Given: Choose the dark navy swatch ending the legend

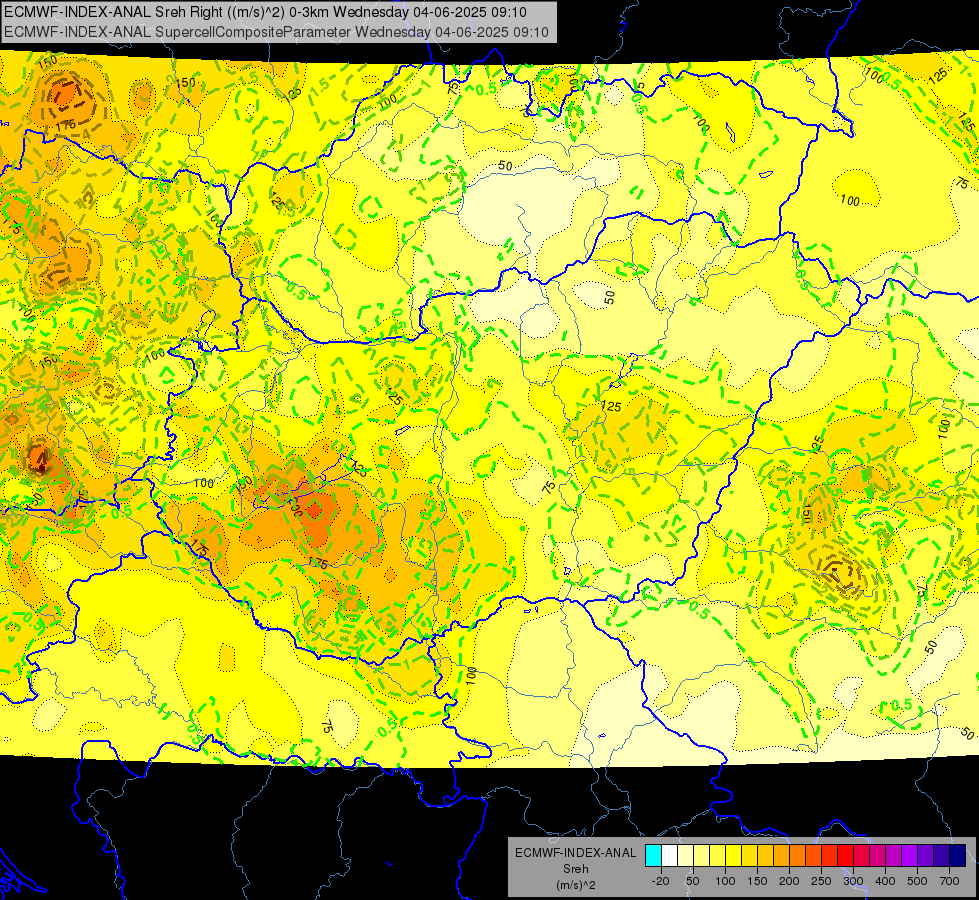Looking at the screenshot, I should pyautogui.click(x=958, y=855).
